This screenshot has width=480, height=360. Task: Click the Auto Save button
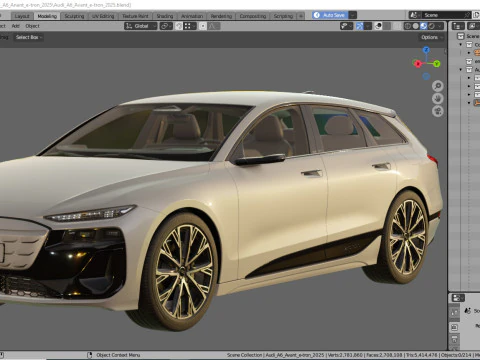(330, 15)
